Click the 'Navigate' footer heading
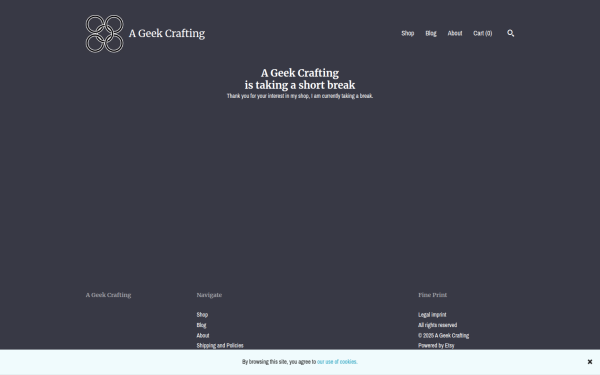 point(209,295)
